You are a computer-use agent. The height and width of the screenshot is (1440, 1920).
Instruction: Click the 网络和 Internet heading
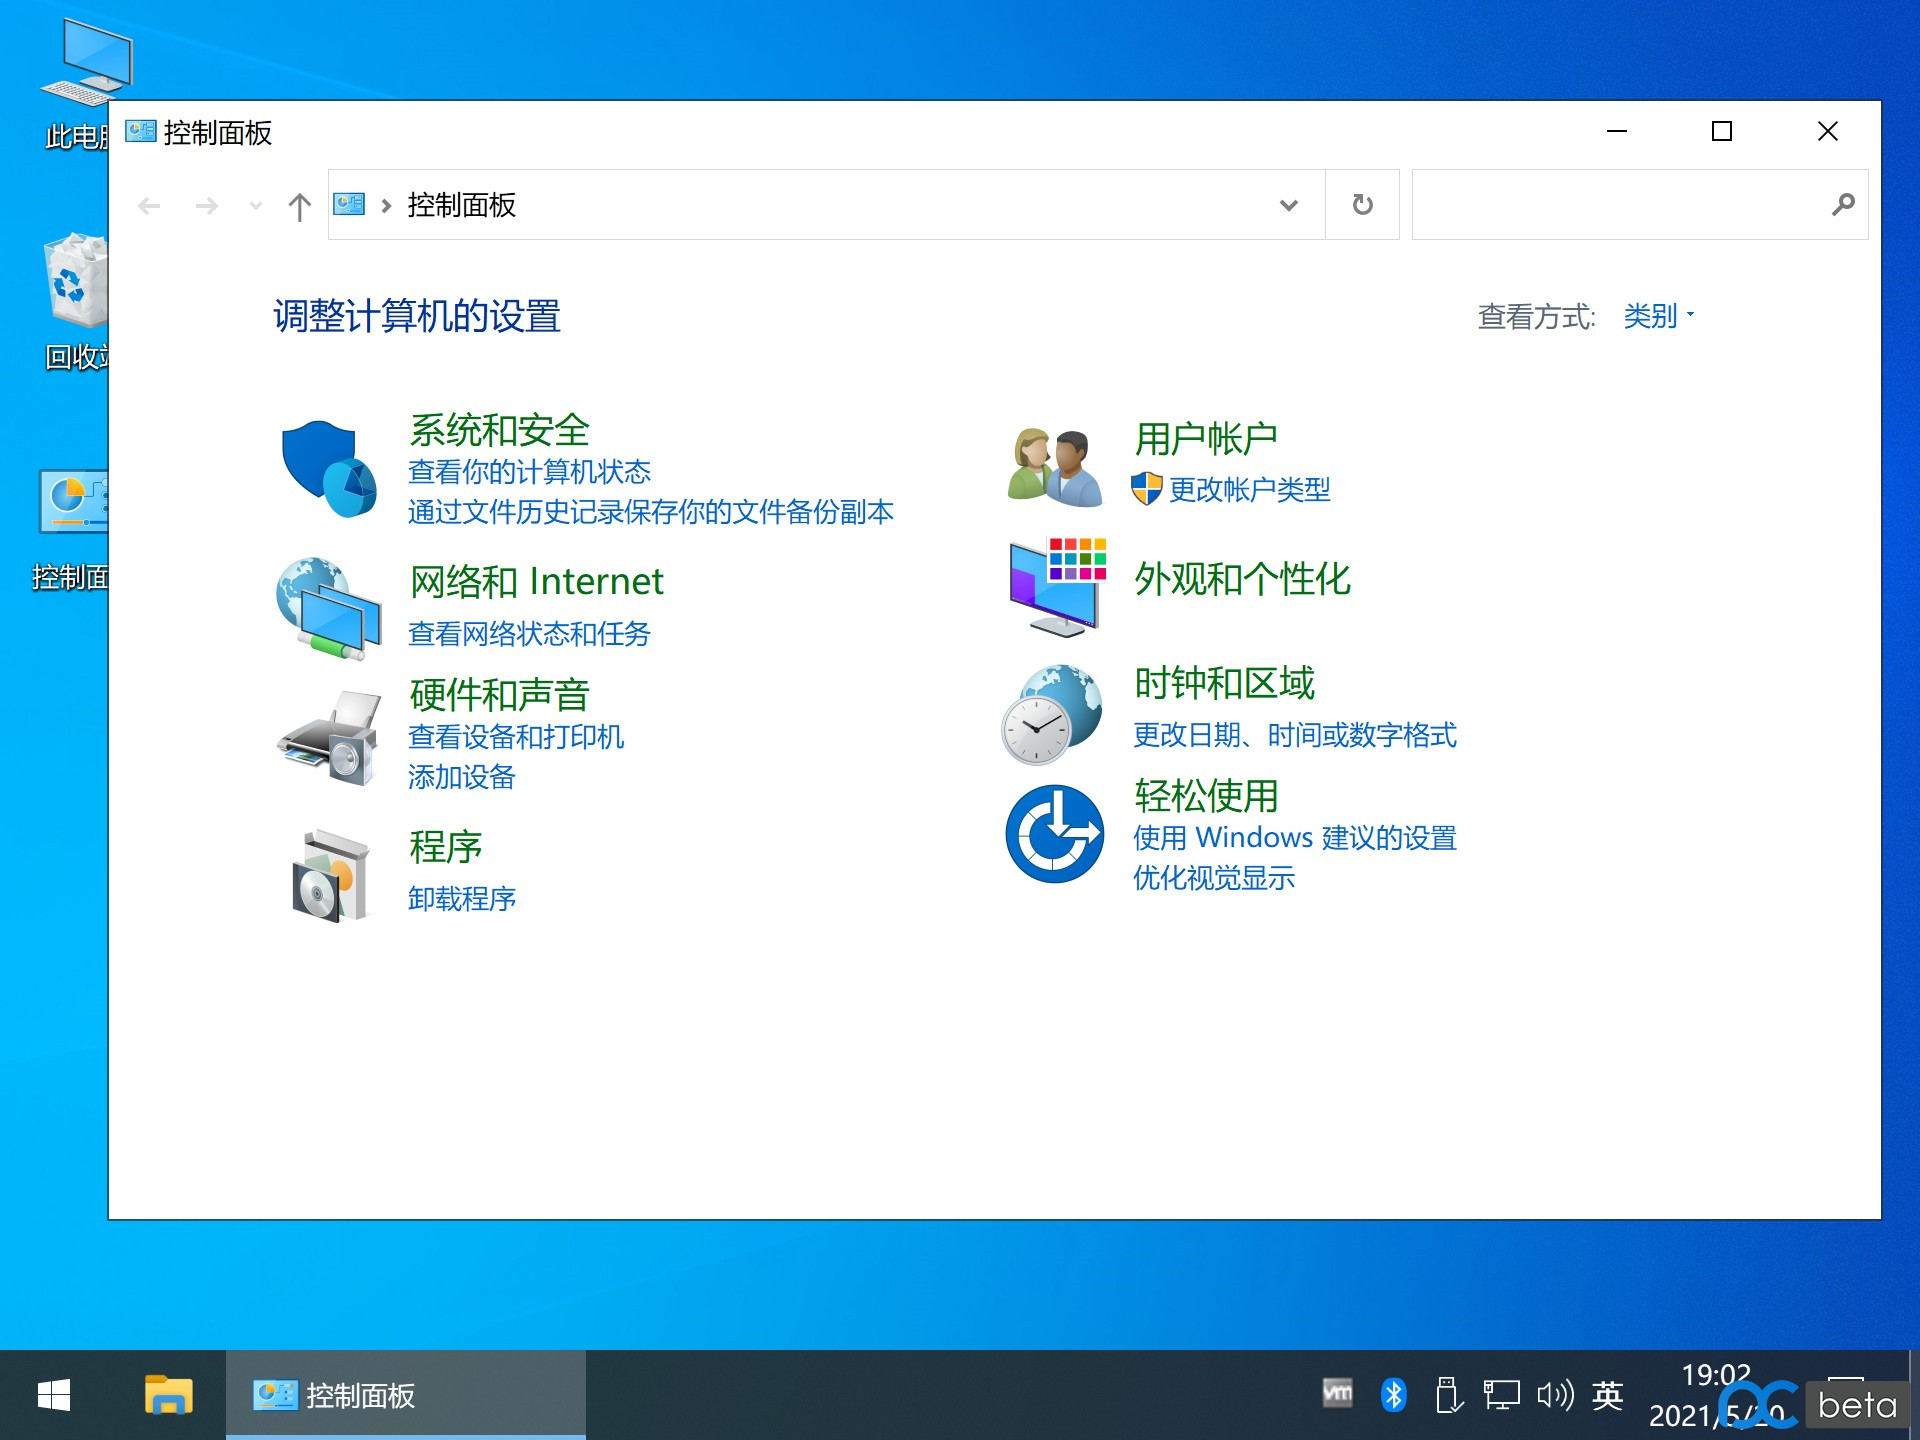tap(536, 581)
